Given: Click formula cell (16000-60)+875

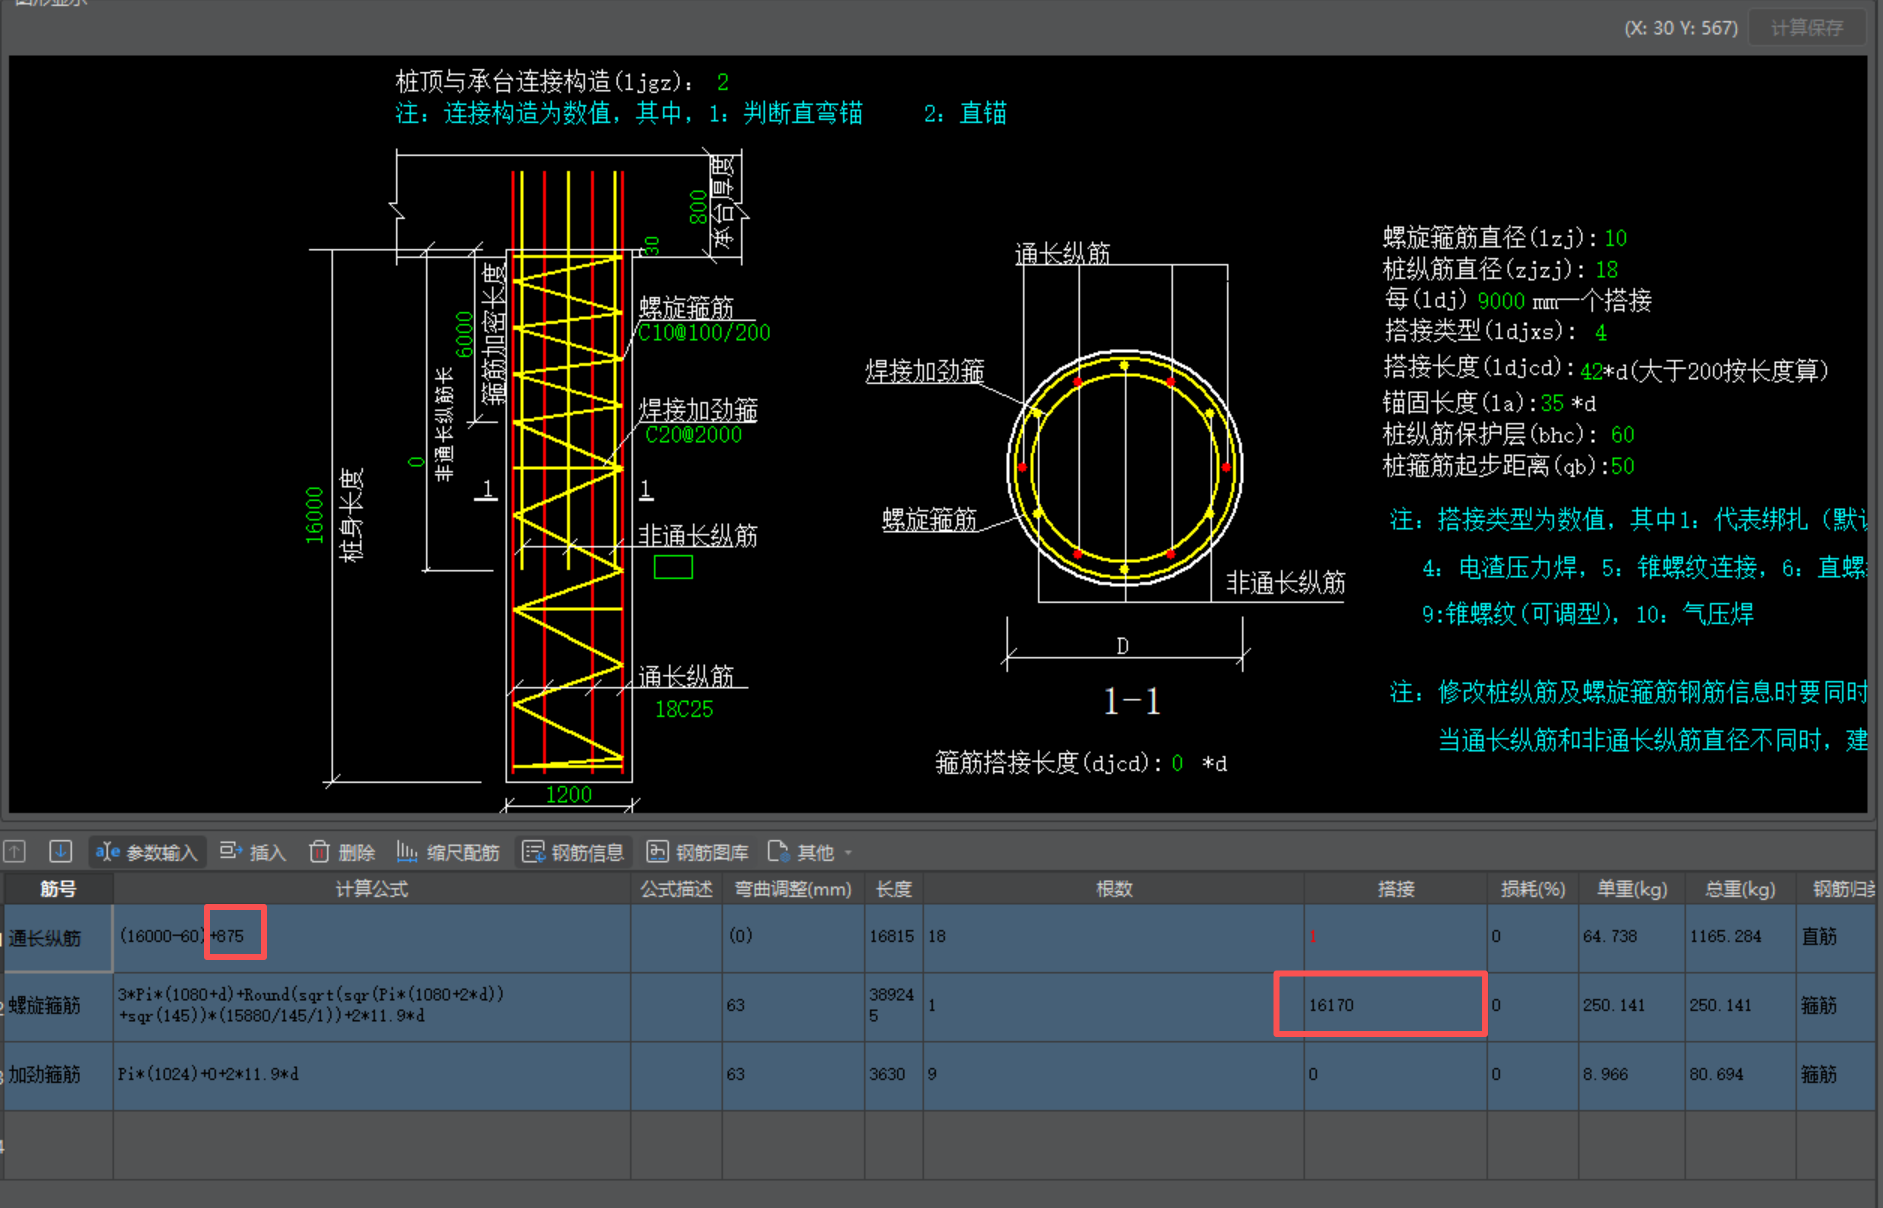Looking at the screenshot, I should pos(372,938).
